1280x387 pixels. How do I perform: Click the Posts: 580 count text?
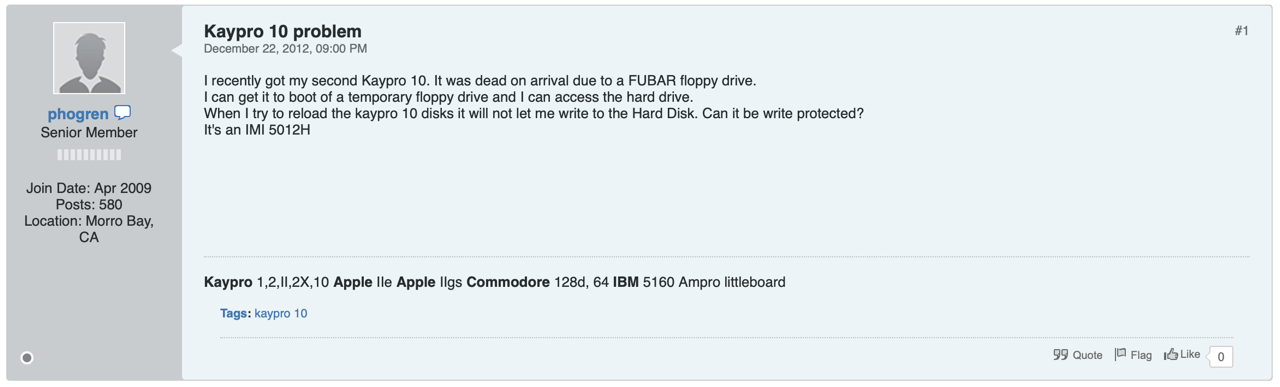coord(89,205)
